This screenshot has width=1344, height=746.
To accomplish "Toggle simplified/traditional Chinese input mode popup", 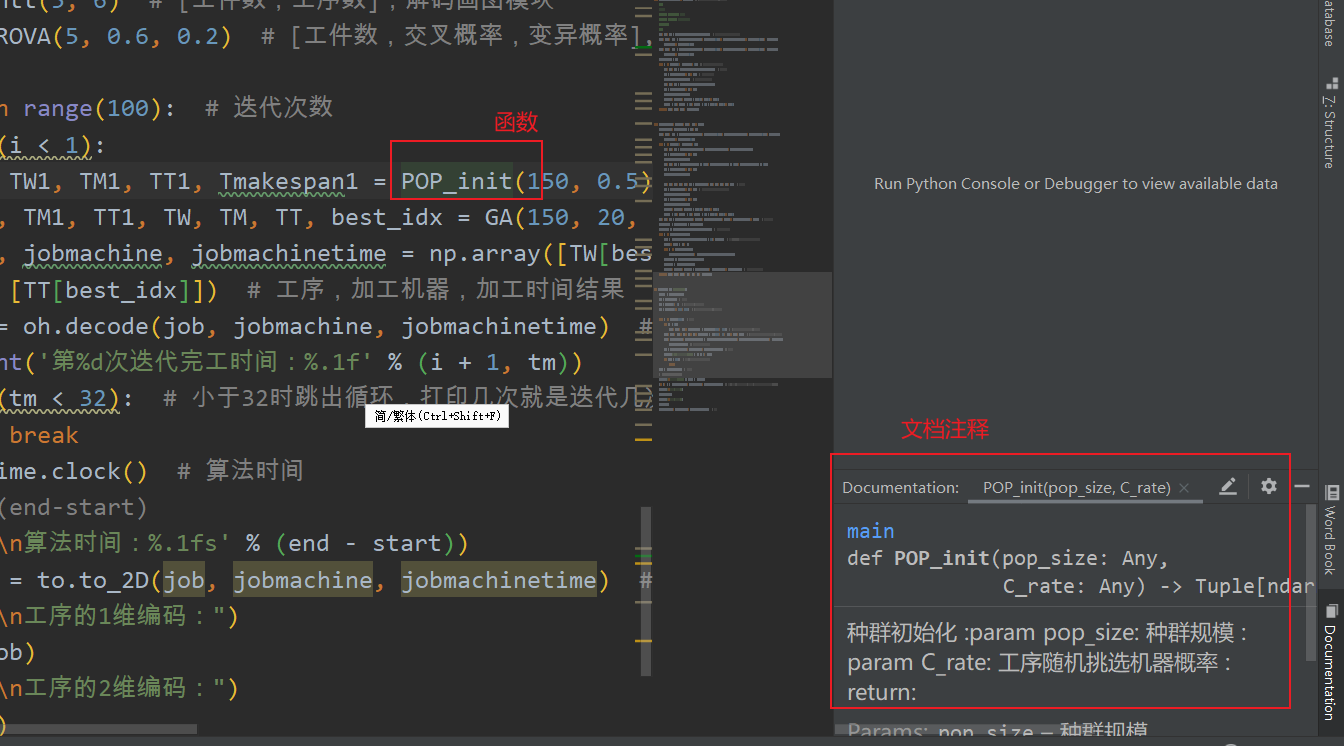I will tap(437, 414).
